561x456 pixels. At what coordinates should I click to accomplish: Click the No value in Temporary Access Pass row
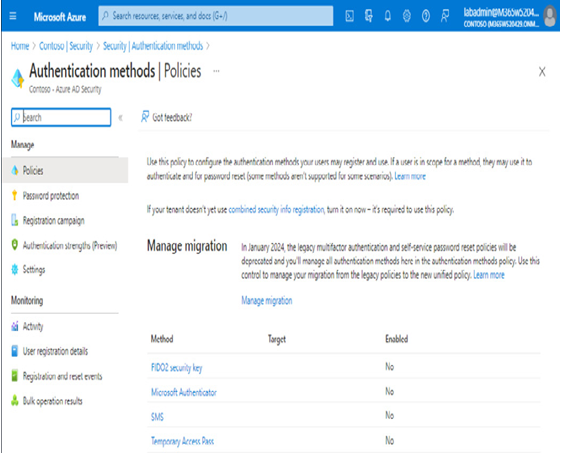tap(390, 441)
